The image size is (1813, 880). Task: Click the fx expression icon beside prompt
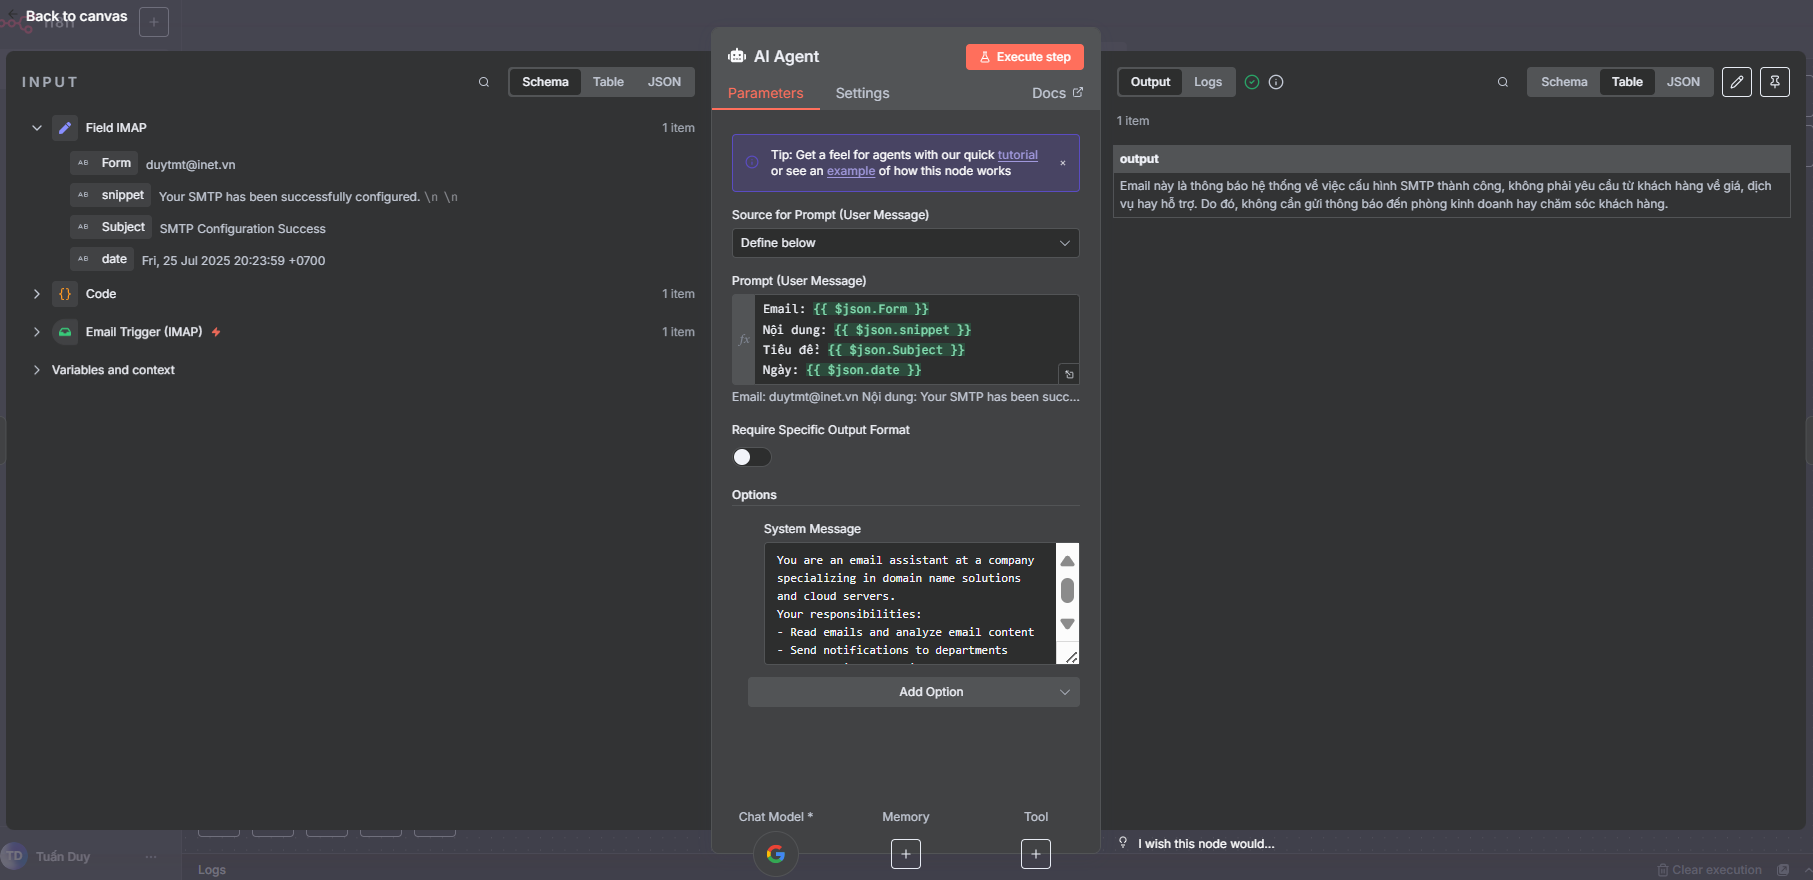coord(744,340)
